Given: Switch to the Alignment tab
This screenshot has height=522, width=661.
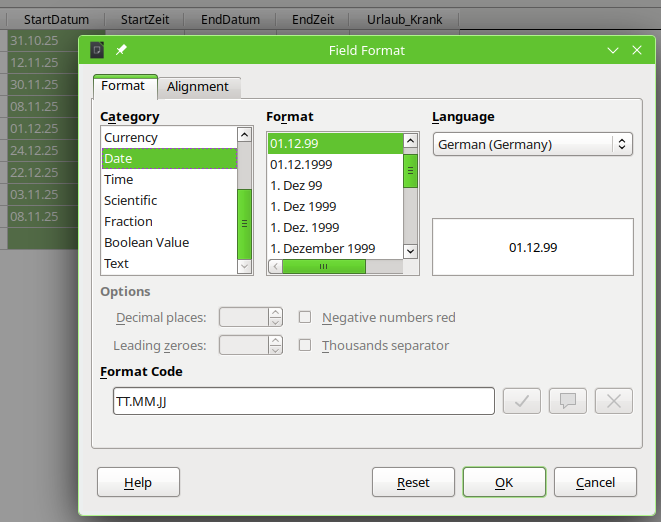Looking at the screenshot, I should pyautogui.click(x=197, y=87).
